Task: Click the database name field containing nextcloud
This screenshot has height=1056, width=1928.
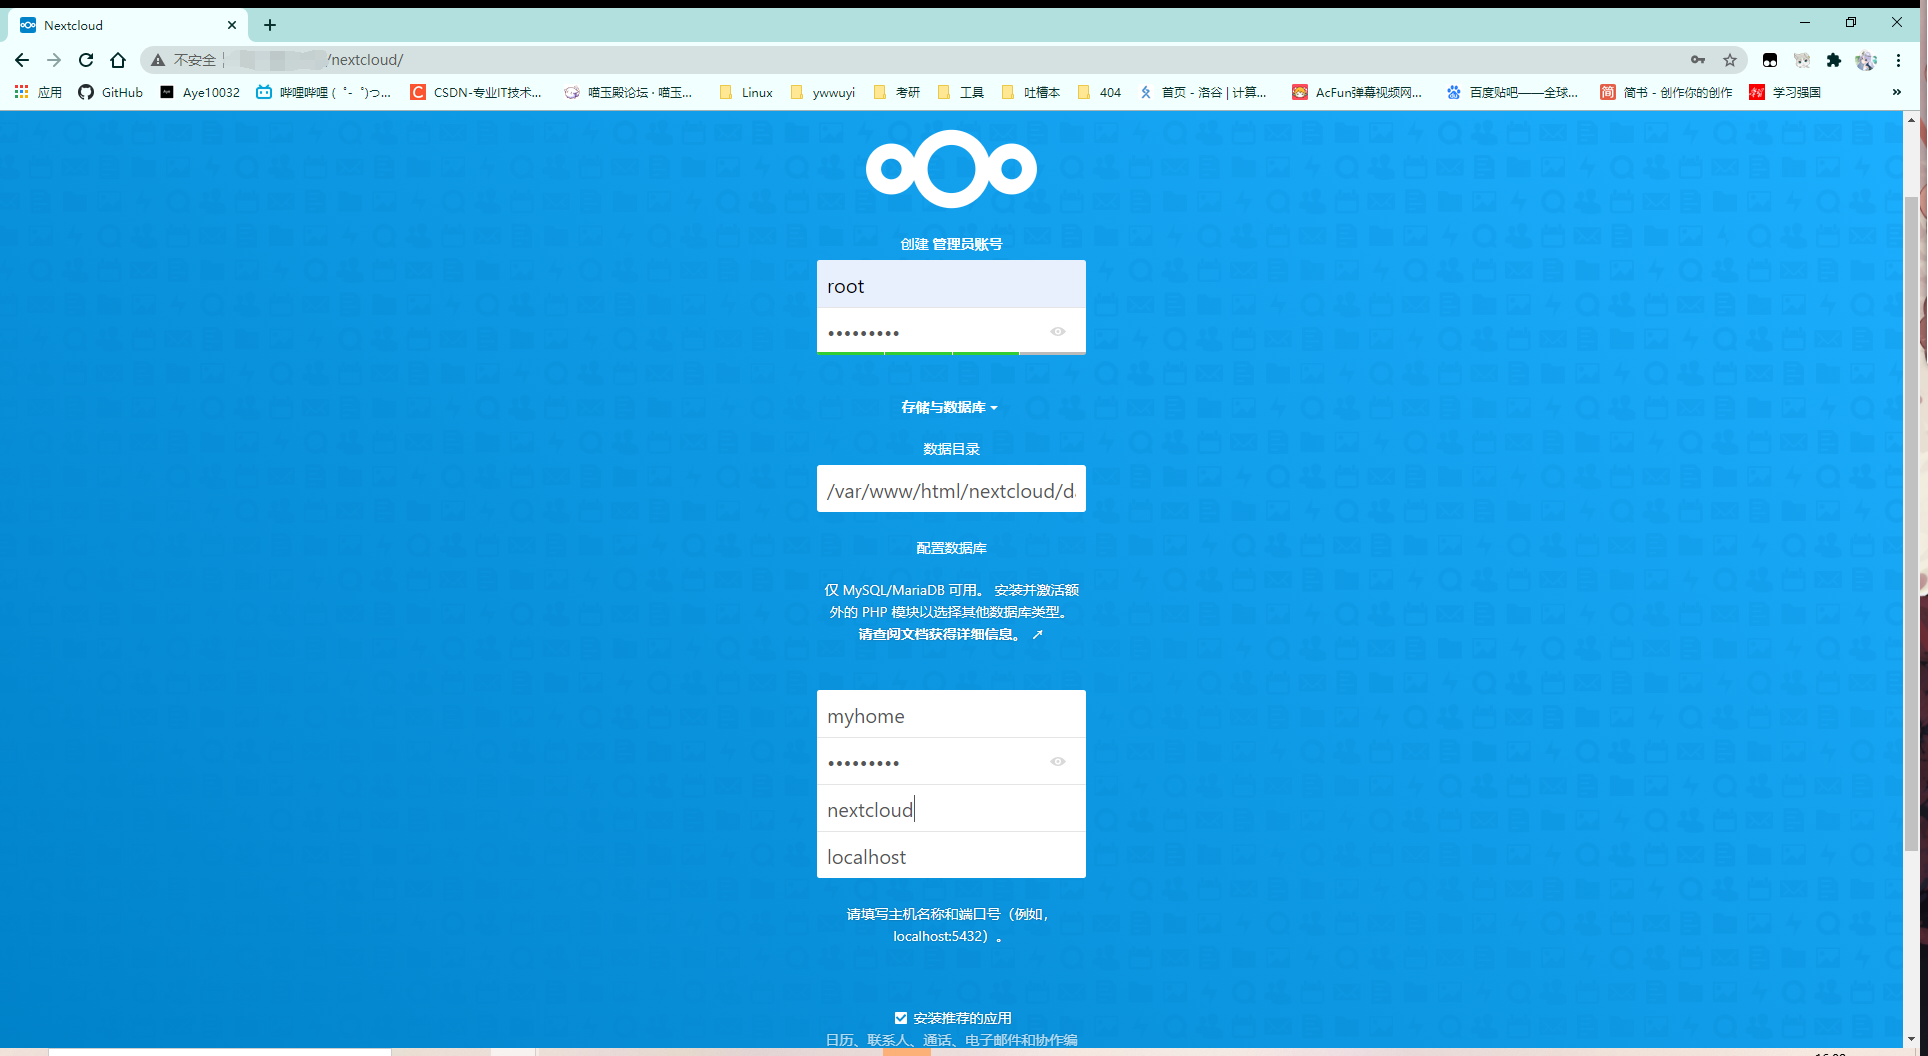Action: pyautogui.click(x=951, y=808)
